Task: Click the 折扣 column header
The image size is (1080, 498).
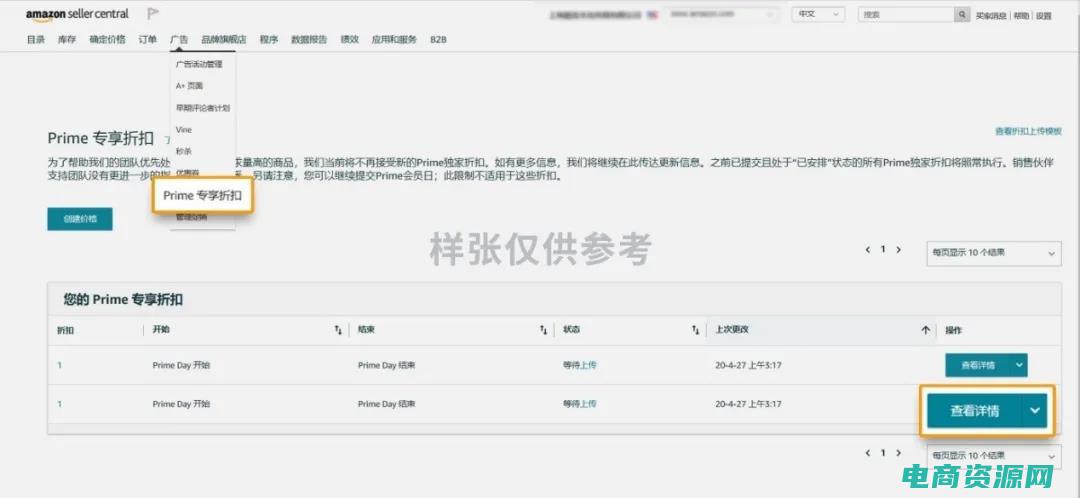Action: 65,331
